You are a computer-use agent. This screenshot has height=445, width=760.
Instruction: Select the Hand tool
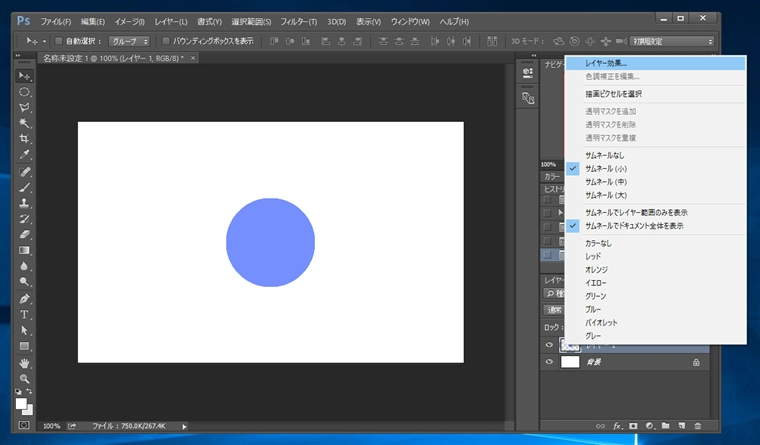(24, 363)
